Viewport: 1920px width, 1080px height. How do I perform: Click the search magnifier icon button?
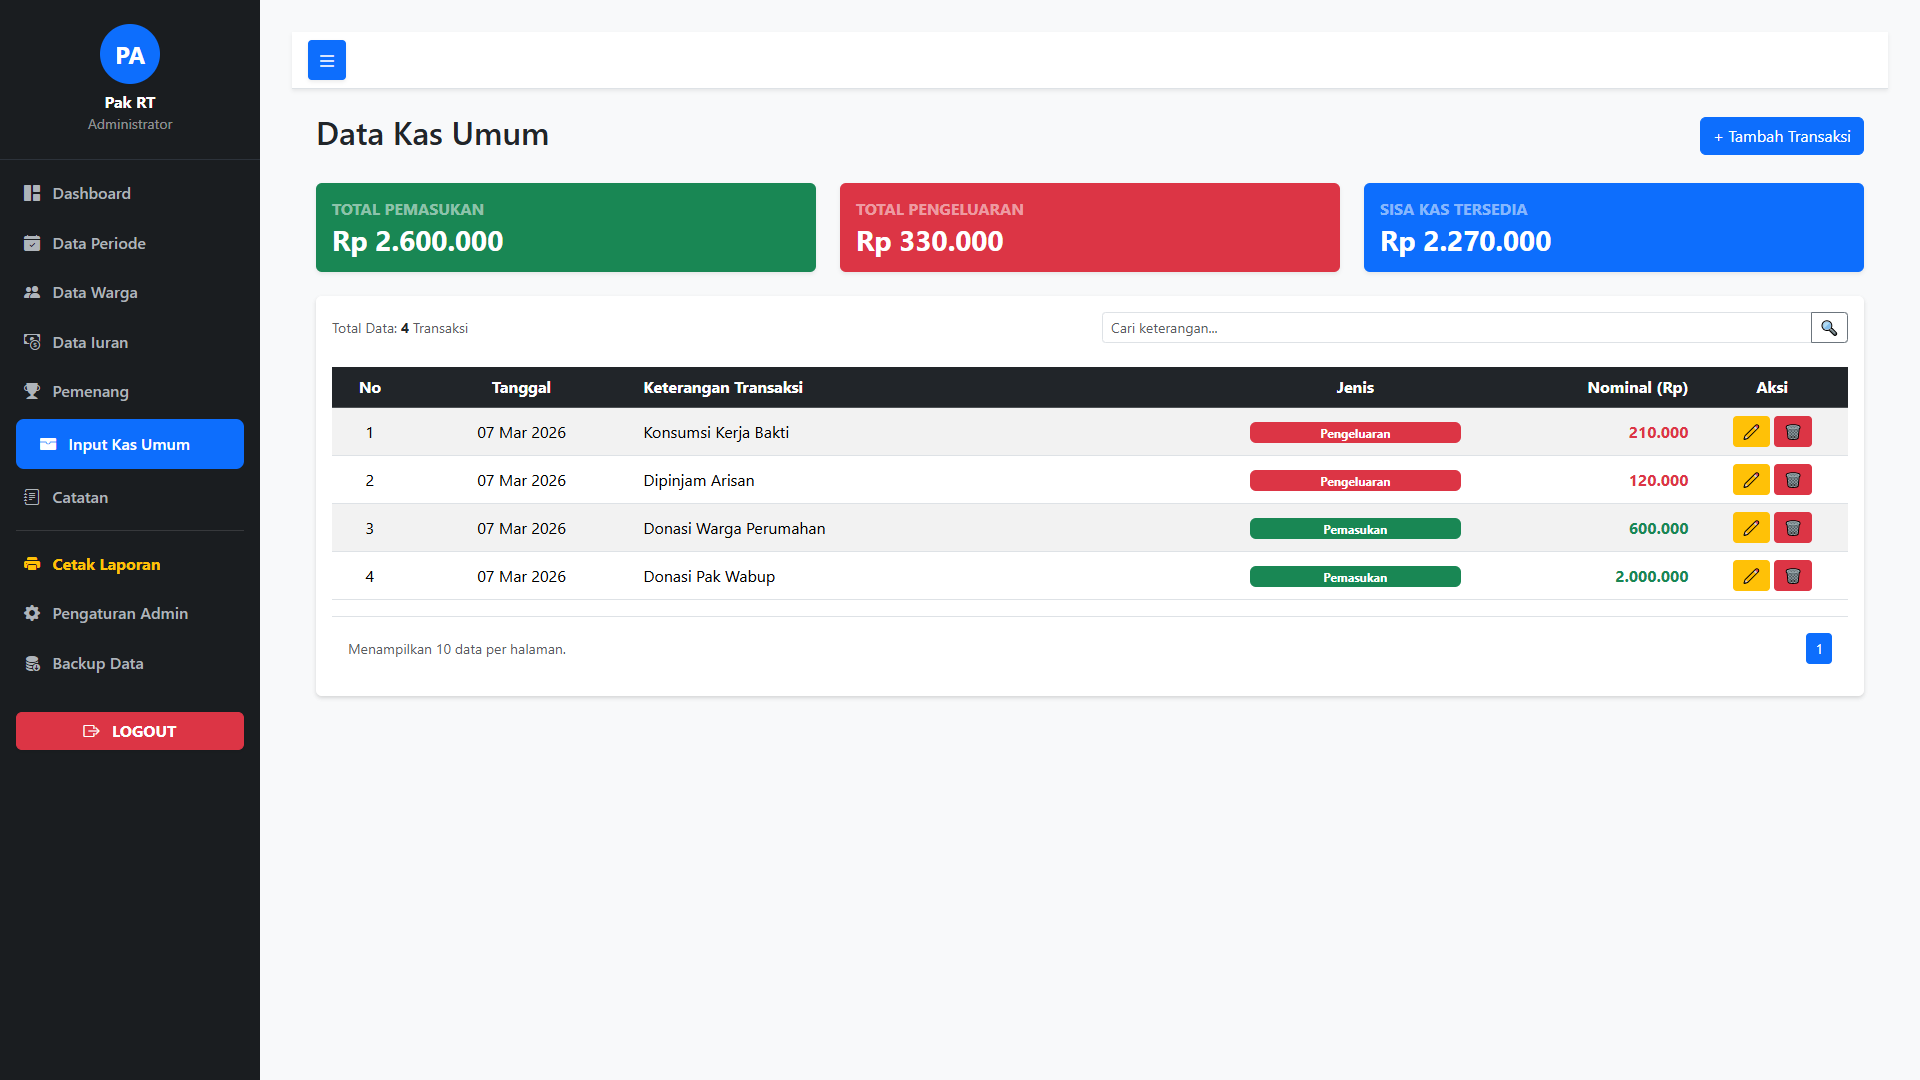point(1828,328)
